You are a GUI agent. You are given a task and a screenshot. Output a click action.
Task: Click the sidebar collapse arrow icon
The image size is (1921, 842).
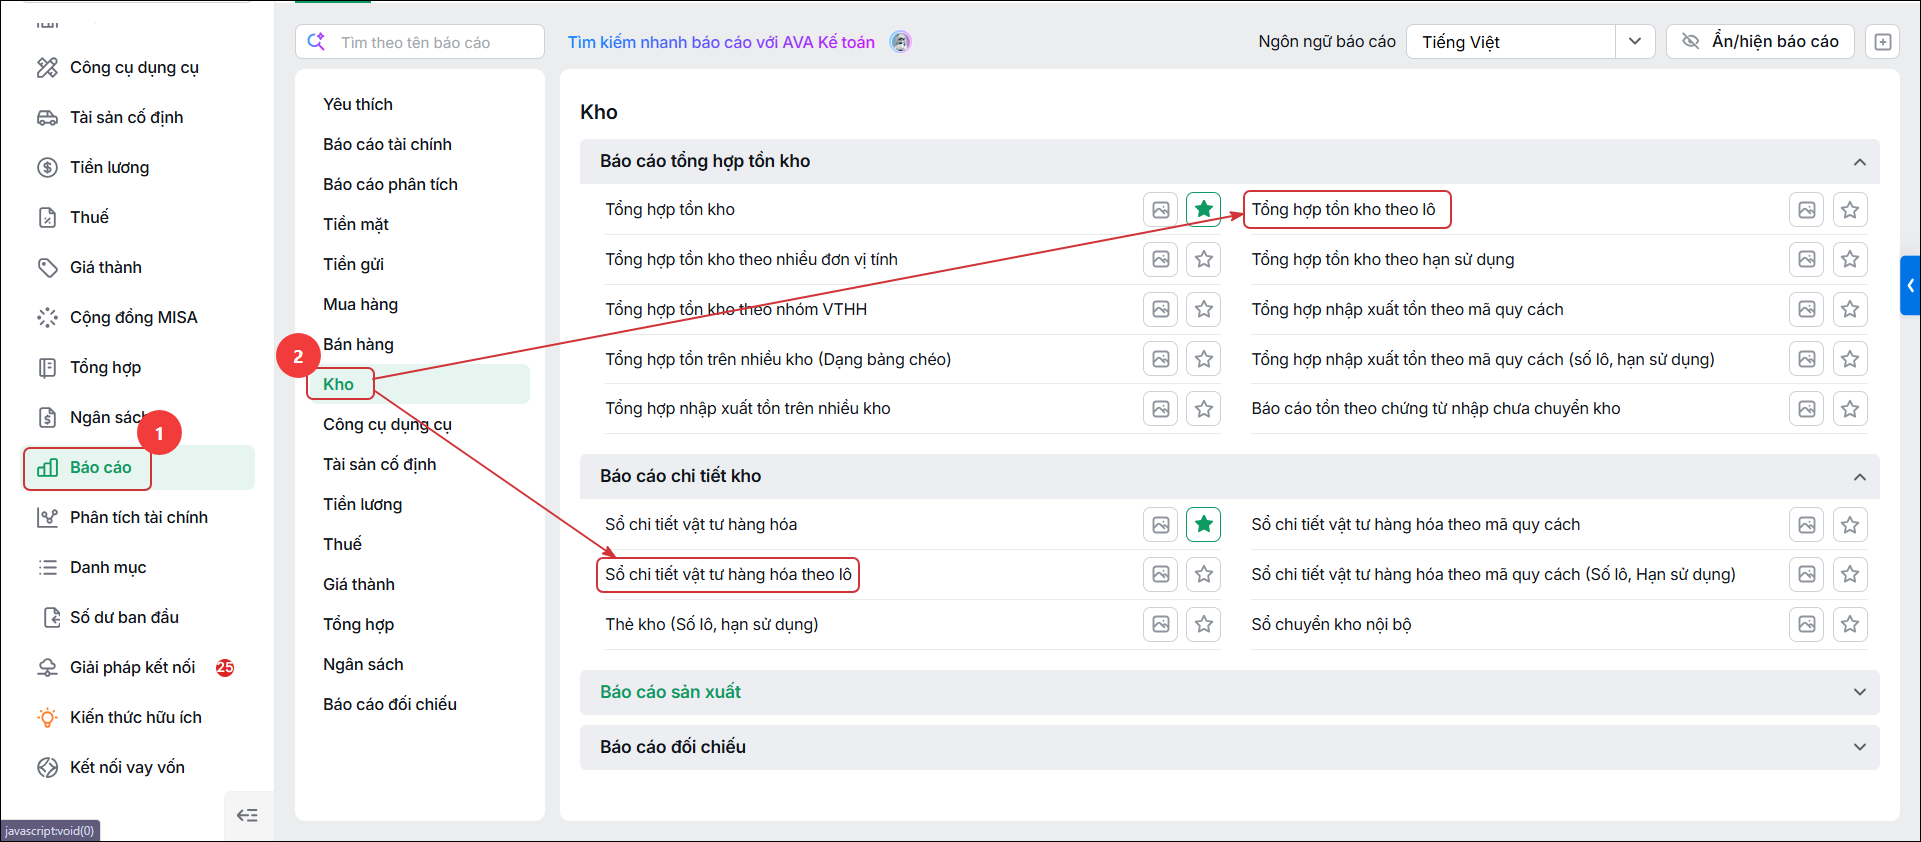coord(247,815)
